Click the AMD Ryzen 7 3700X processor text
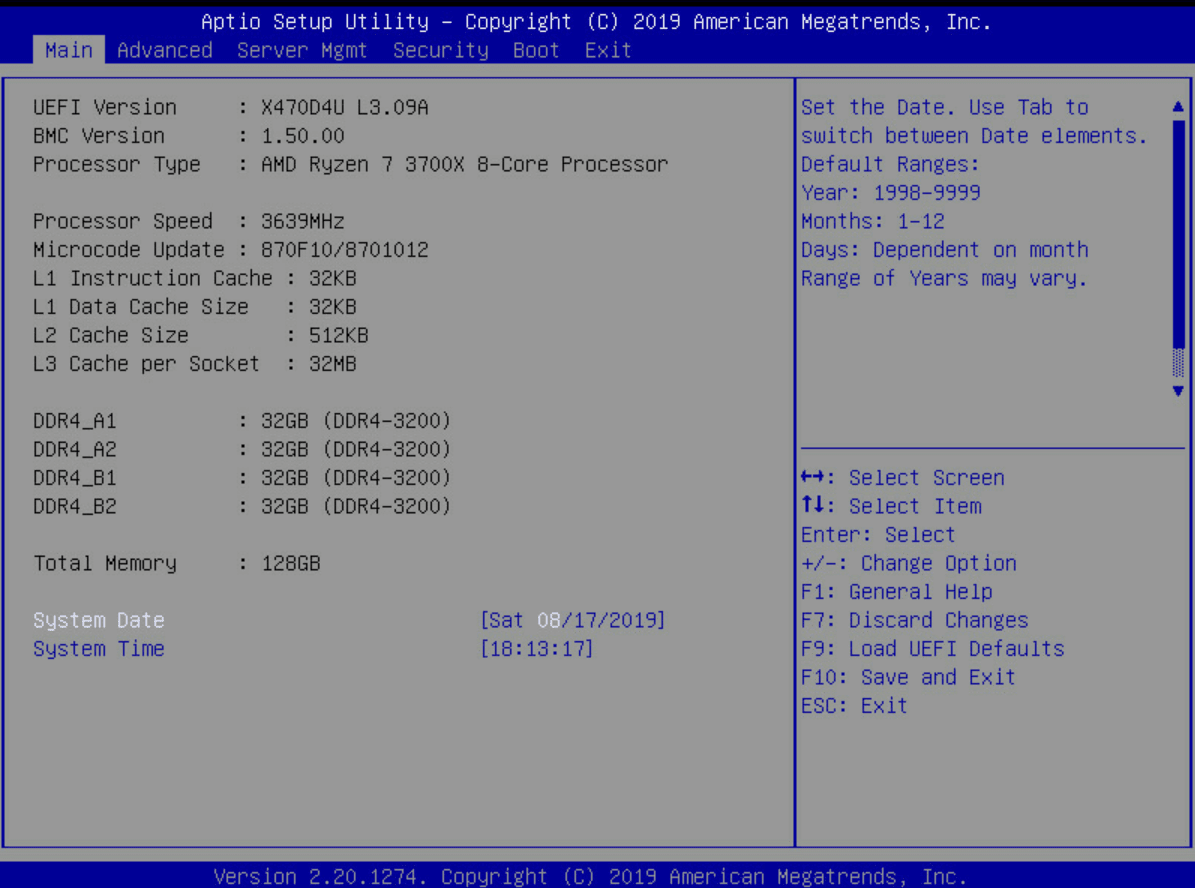The height and width of the screenshot is (888, 1195). 464,165
